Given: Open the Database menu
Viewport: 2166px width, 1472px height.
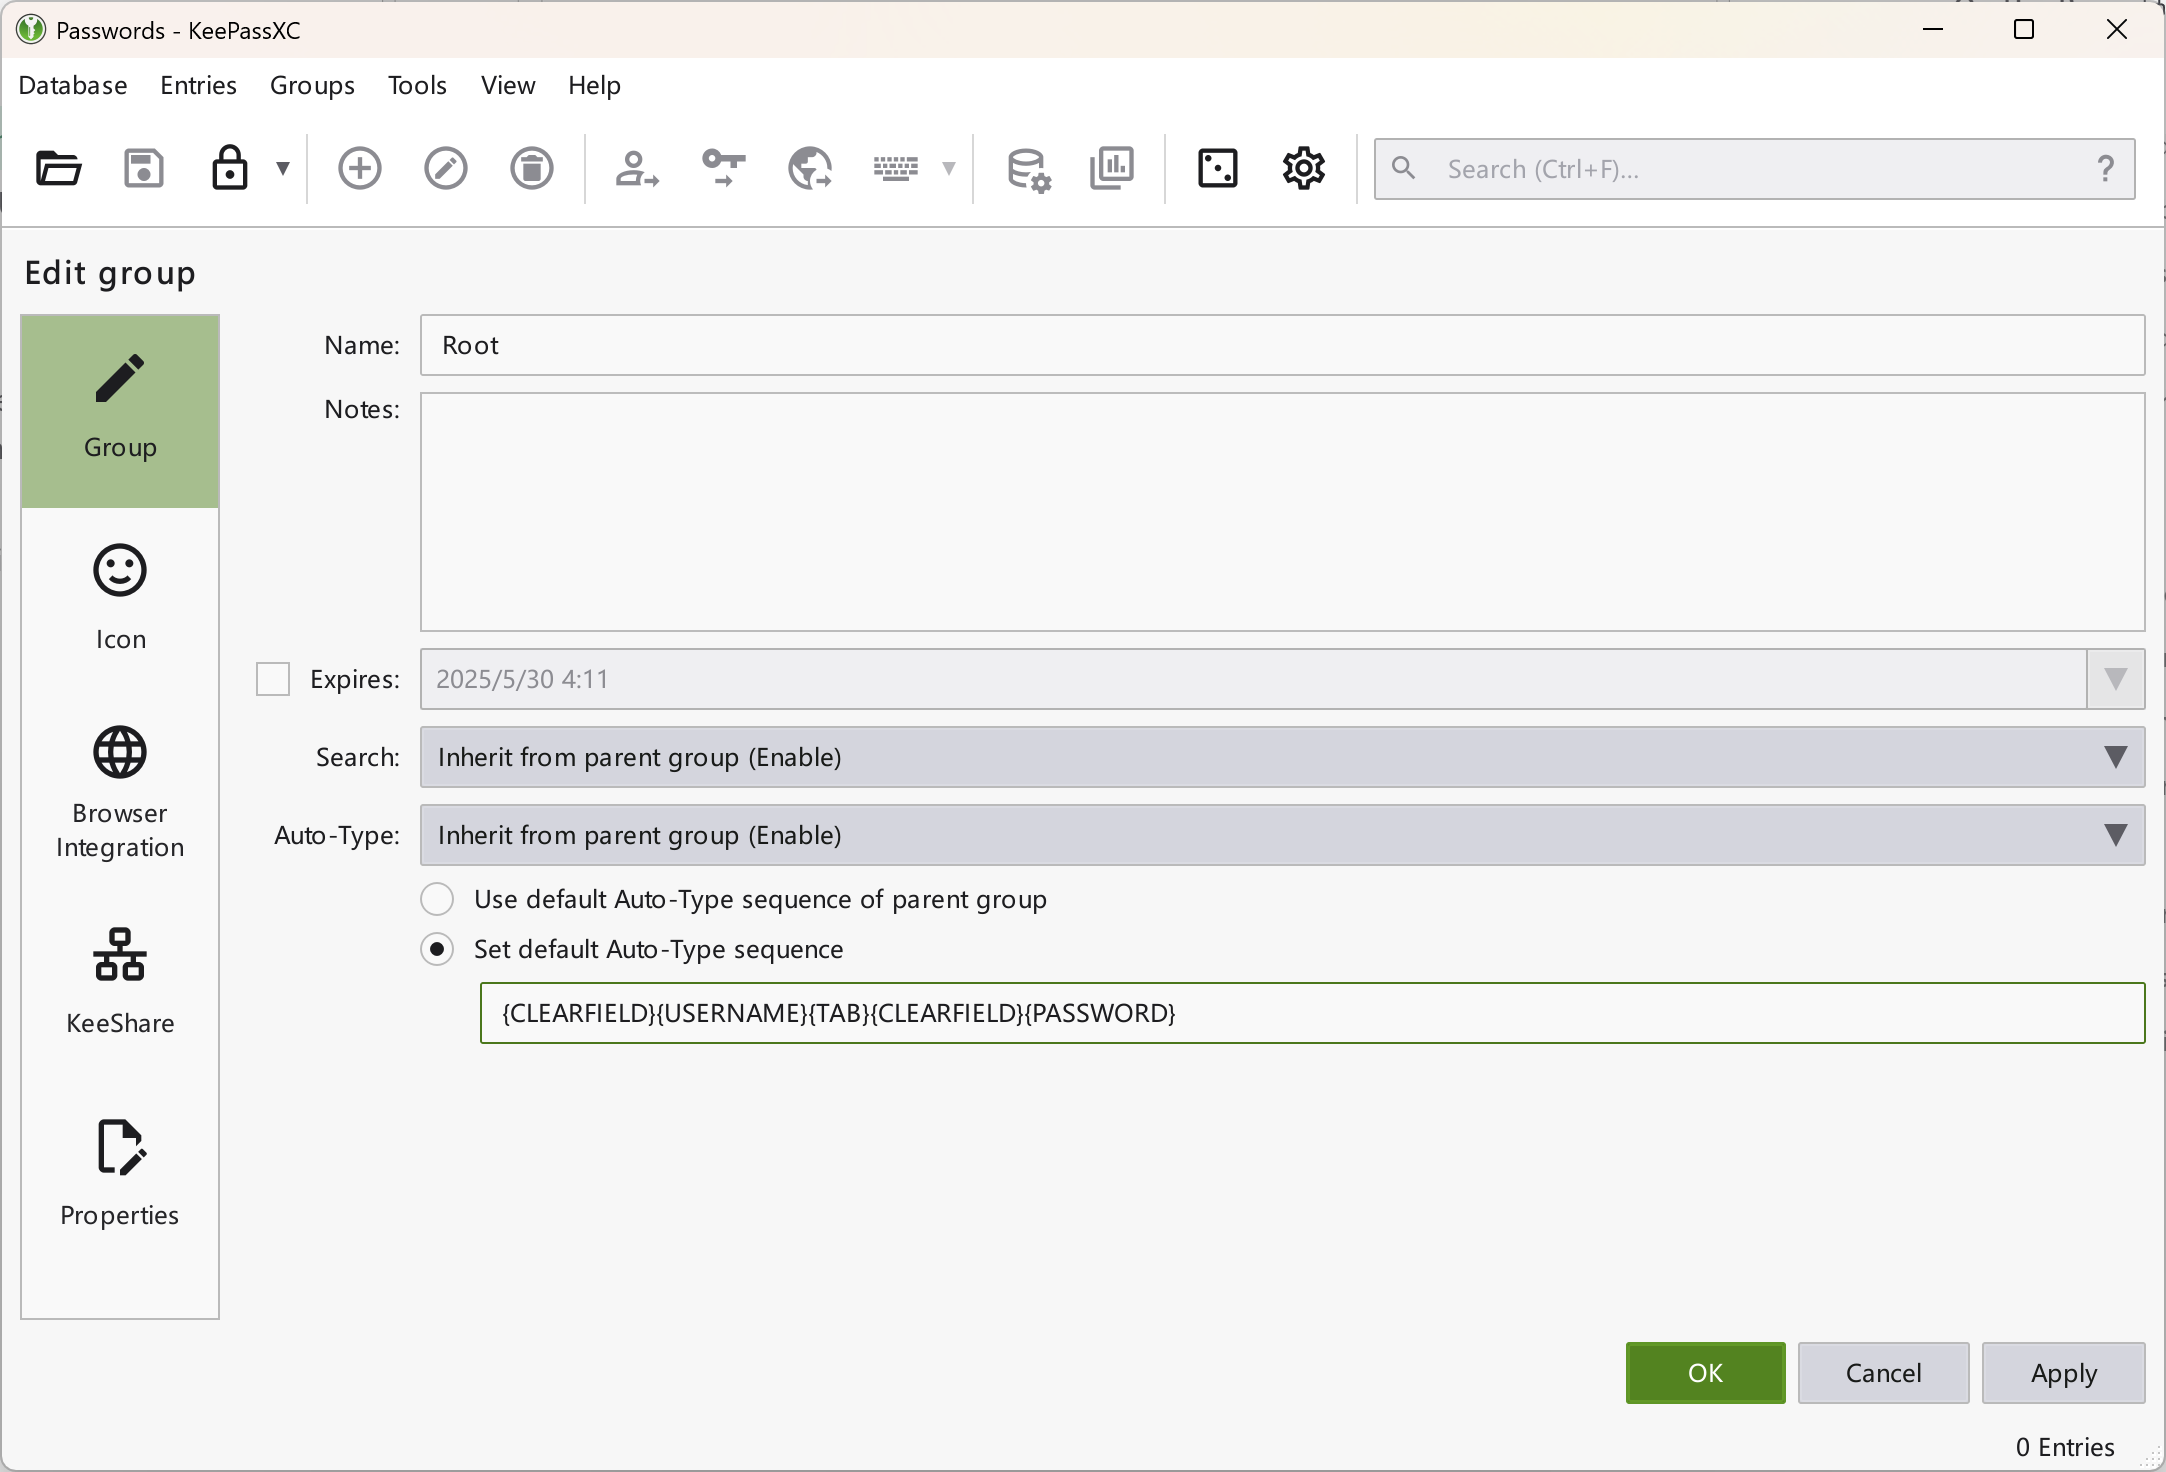Looking at the screenshot, I should (x=73, y=85).
